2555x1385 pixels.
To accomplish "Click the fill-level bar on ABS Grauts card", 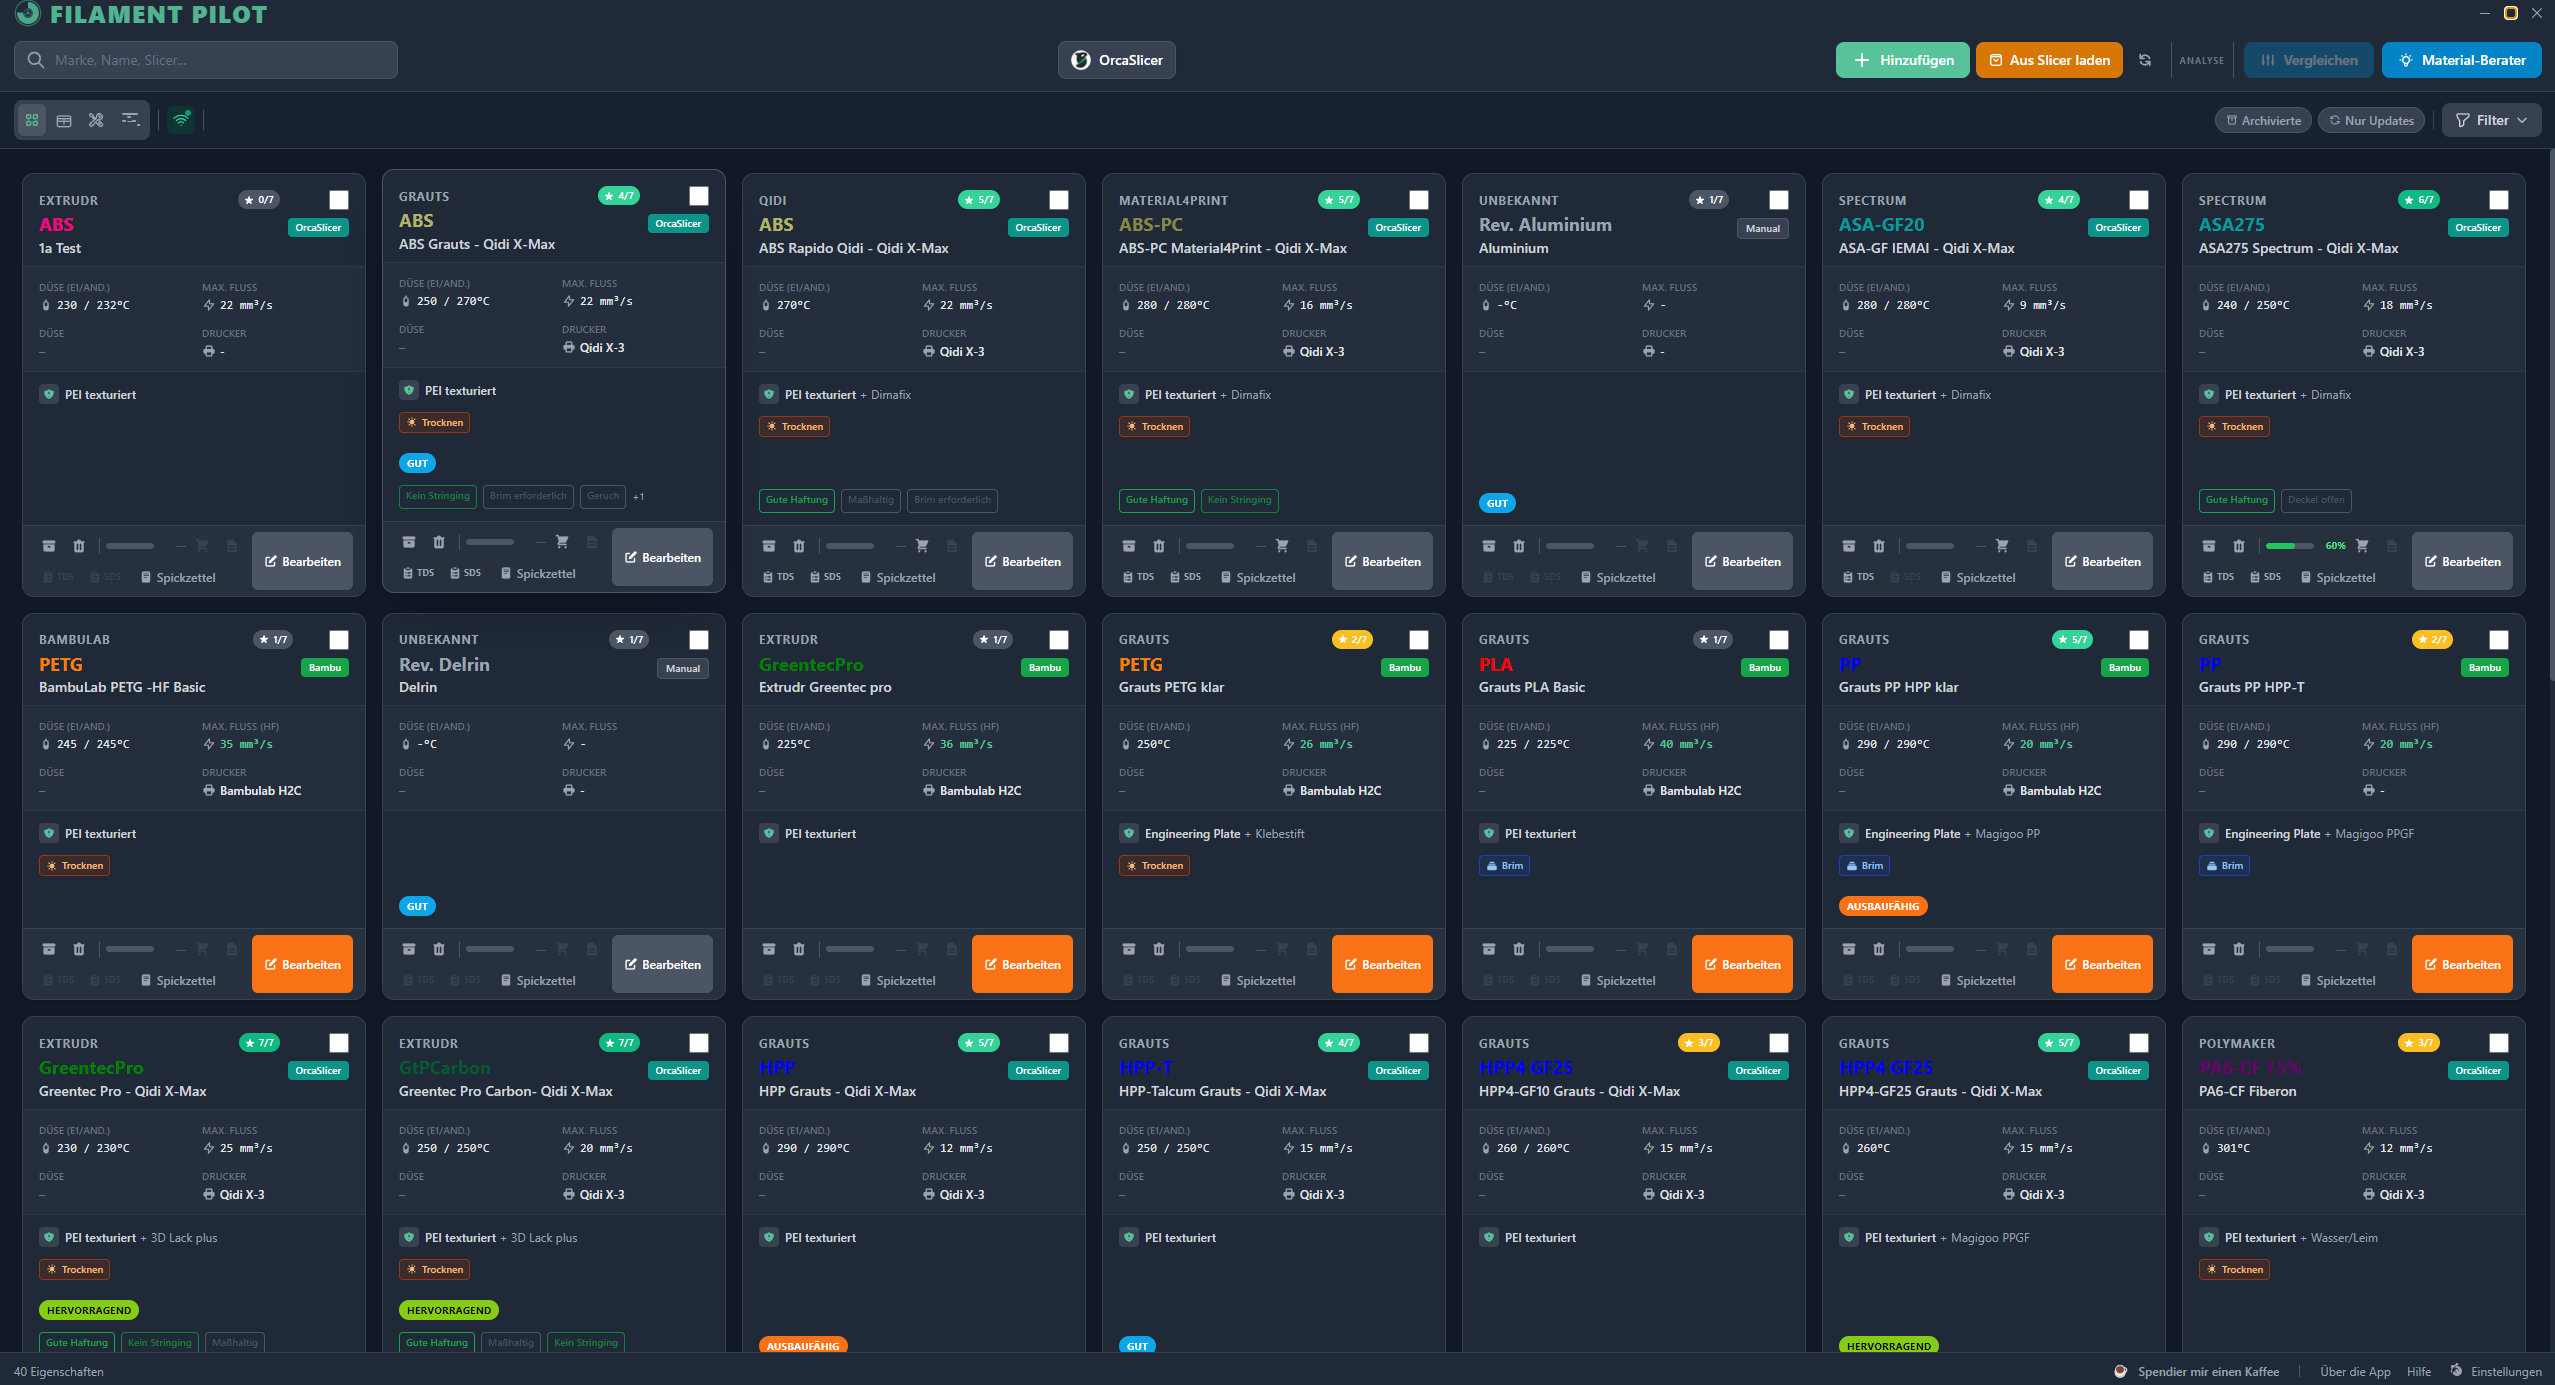I will point(490,542).
